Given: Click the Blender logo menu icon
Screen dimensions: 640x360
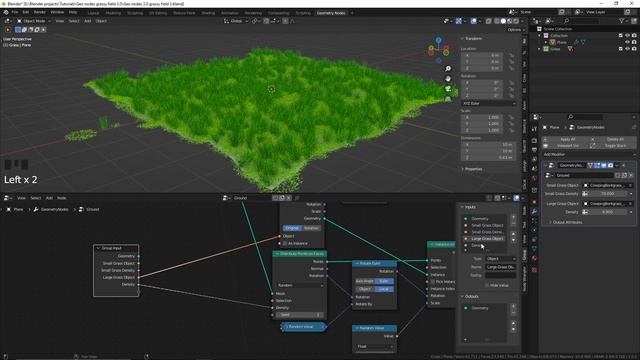Looking at the screenshot, I should pyautogui.click(x=6, y=13).
